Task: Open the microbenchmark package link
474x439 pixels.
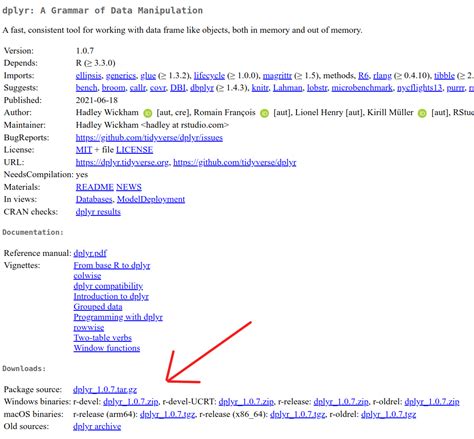Action: coord(362,88)
